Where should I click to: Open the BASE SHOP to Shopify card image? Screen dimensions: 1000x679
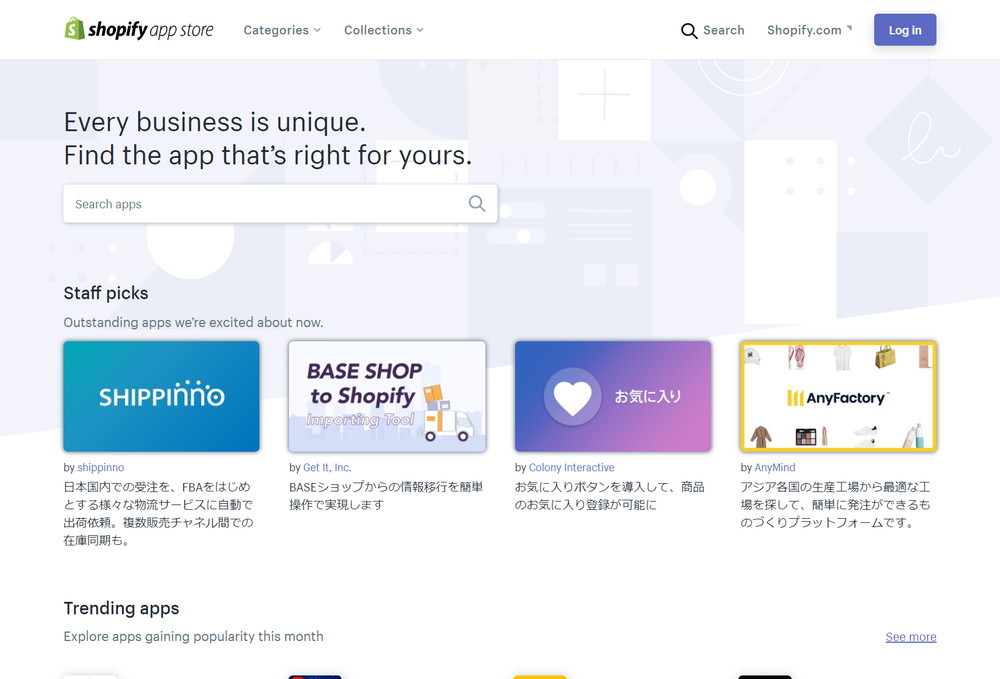(x=387, y=397)
